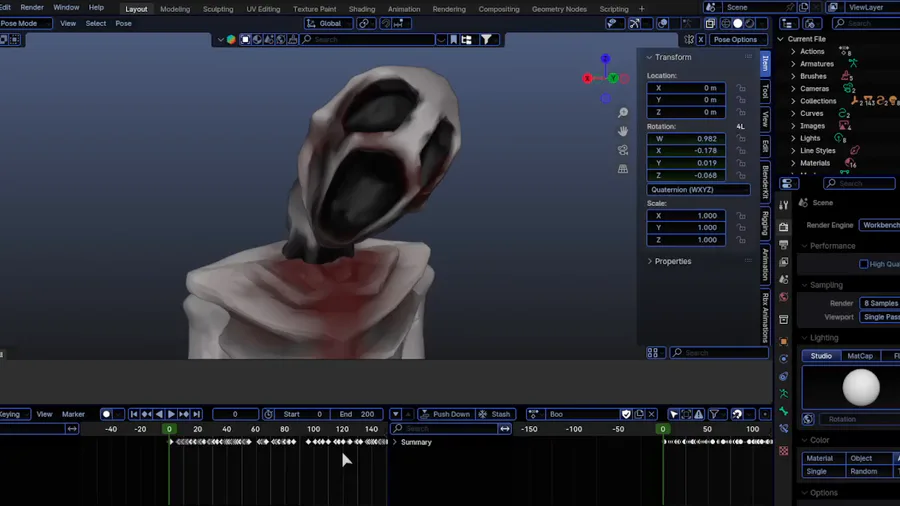This screenshot has width=900, height=506.
Task: Open the Output properties tab icon
Action: [783, 244]
